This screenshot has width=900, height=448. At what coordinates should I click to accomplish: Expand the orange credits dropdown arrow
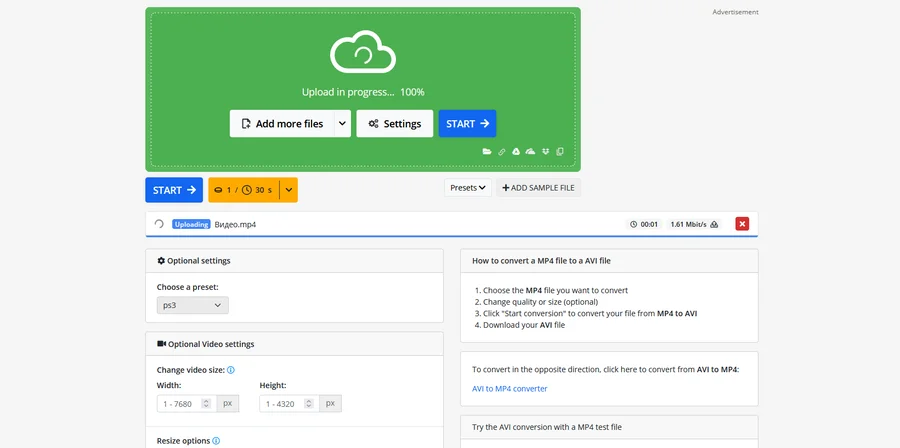(288, 190)
